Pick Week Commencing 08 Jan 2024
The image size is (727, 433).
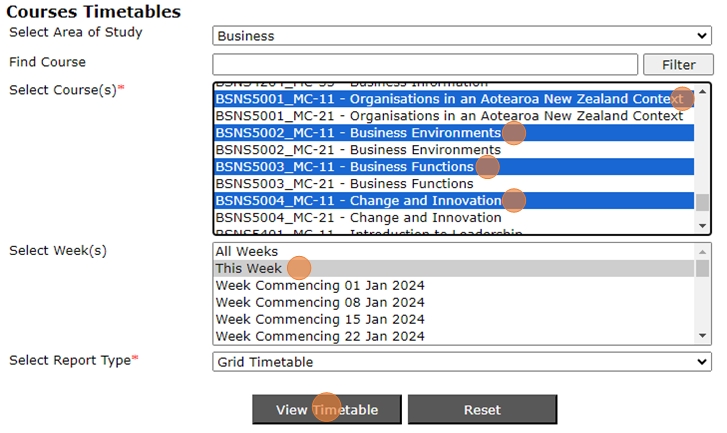320,303
